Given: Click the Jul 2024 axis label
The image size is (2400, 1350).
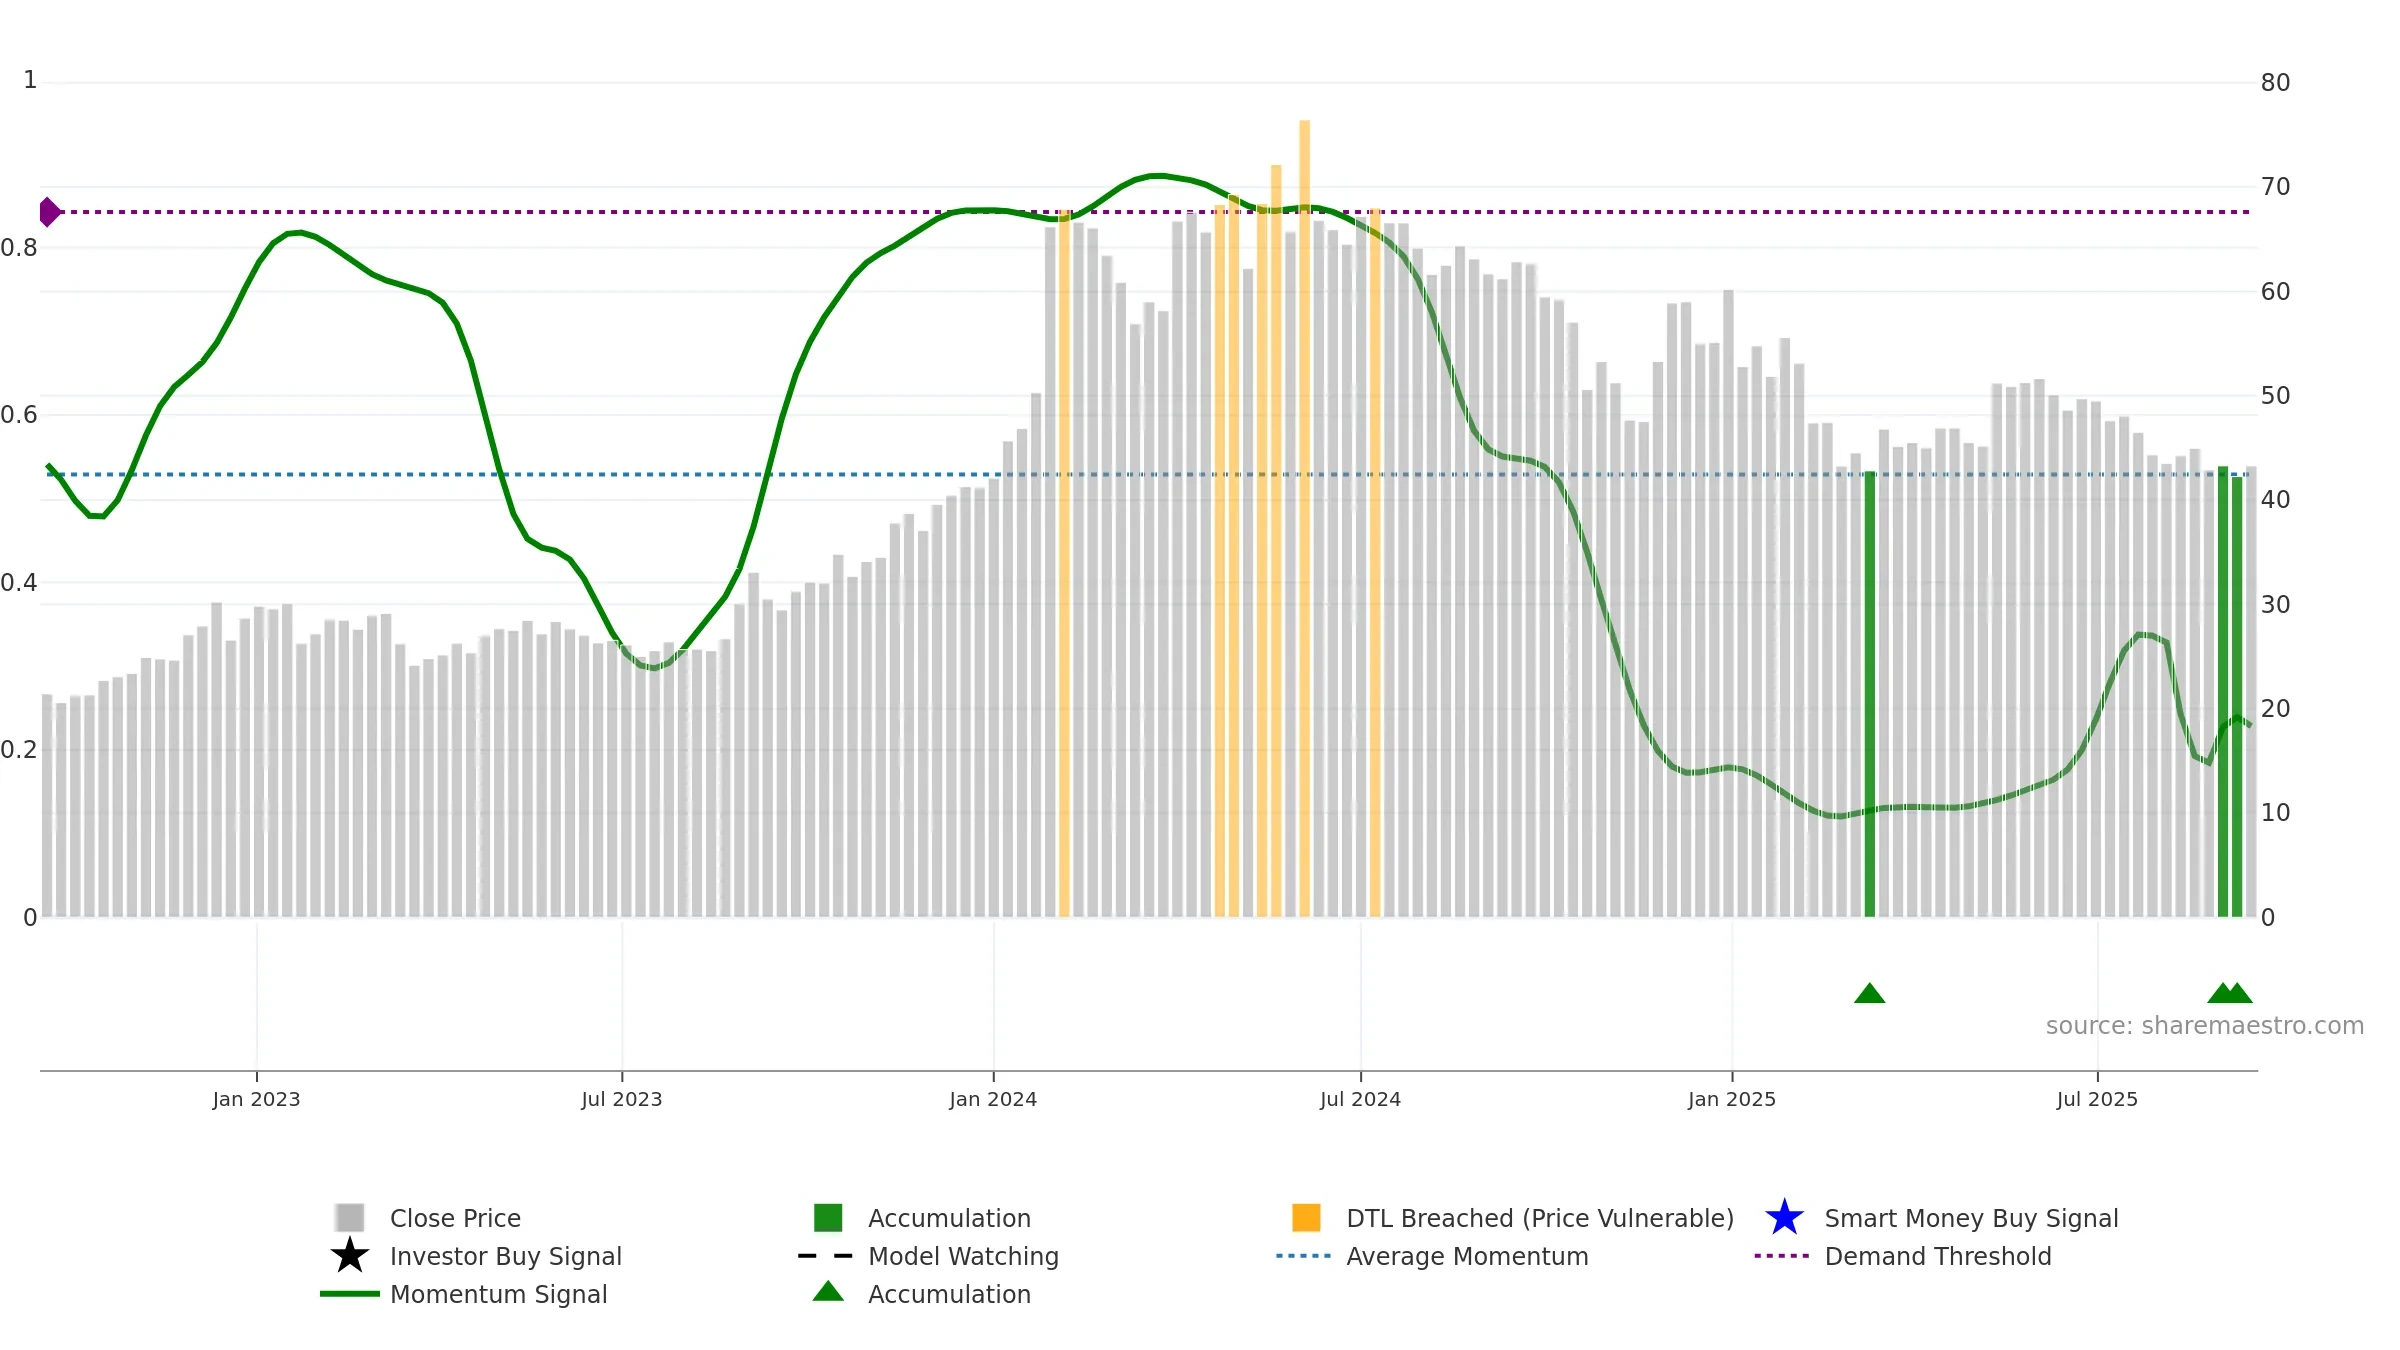Looking at the screenshot, I should click(1360, 1099).
